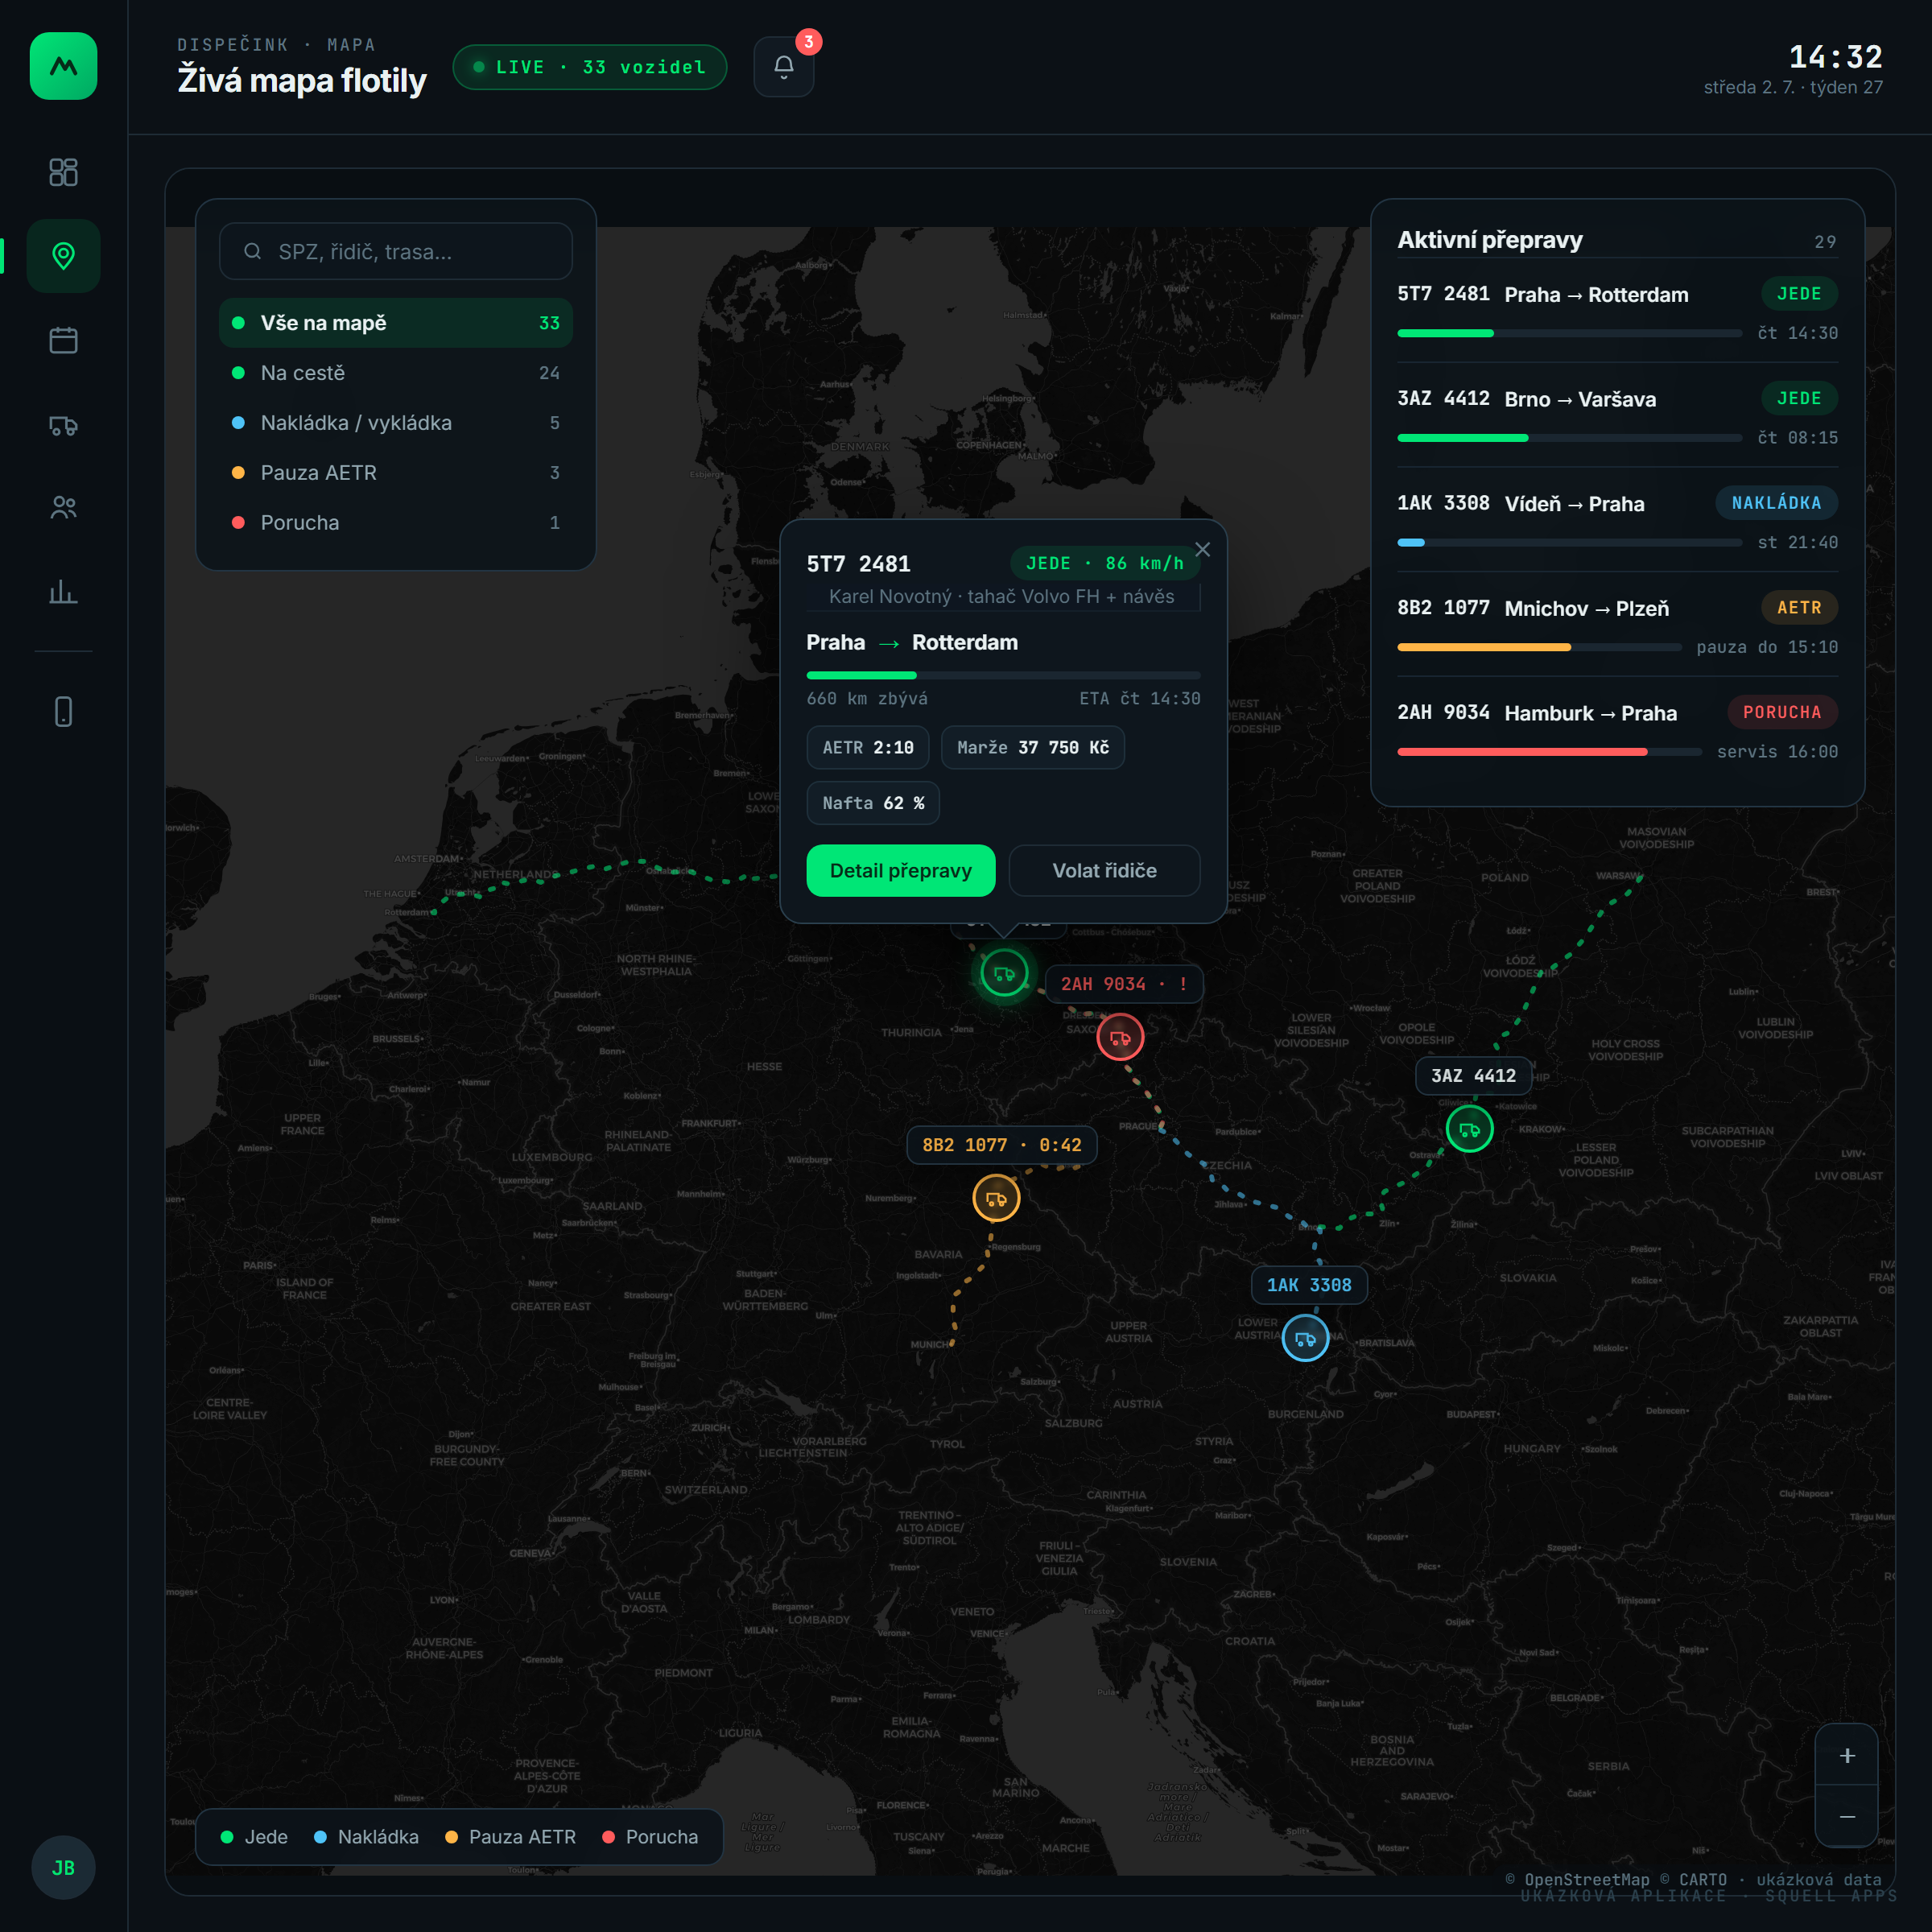Click the orange truck marker for 8B2 1077
The image size is (1932, 1932).
click(x=996, y=1198)
